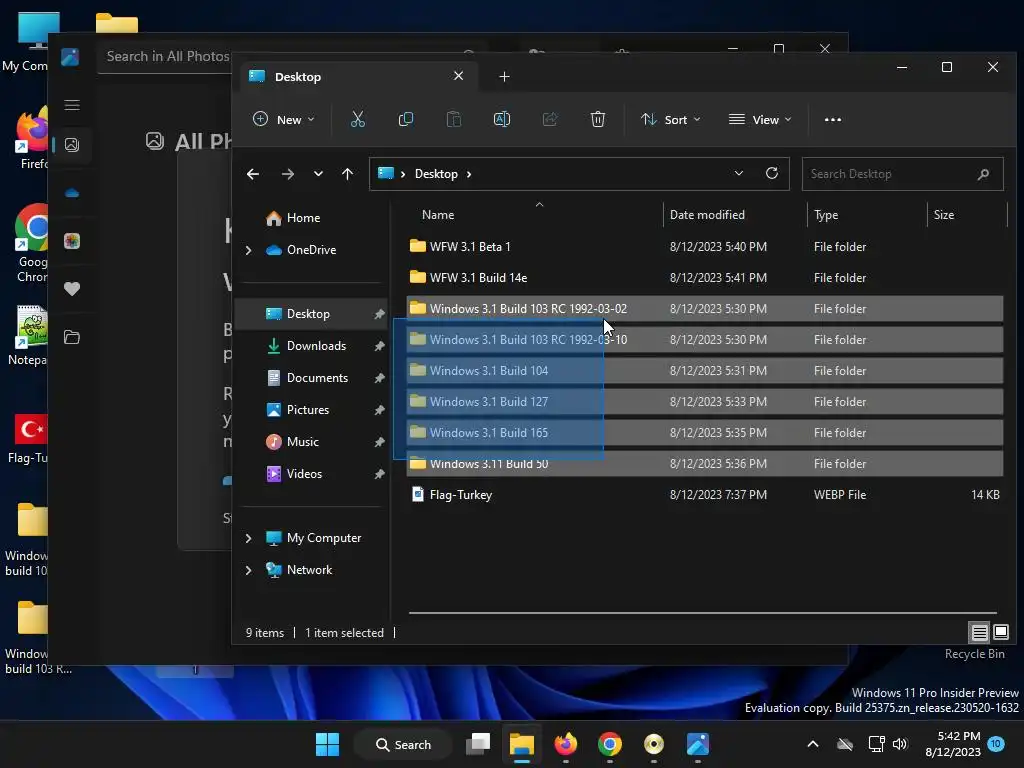Screen dimensions: 1024x768
Task: Go up one folder level arrow
Action: 347,174
